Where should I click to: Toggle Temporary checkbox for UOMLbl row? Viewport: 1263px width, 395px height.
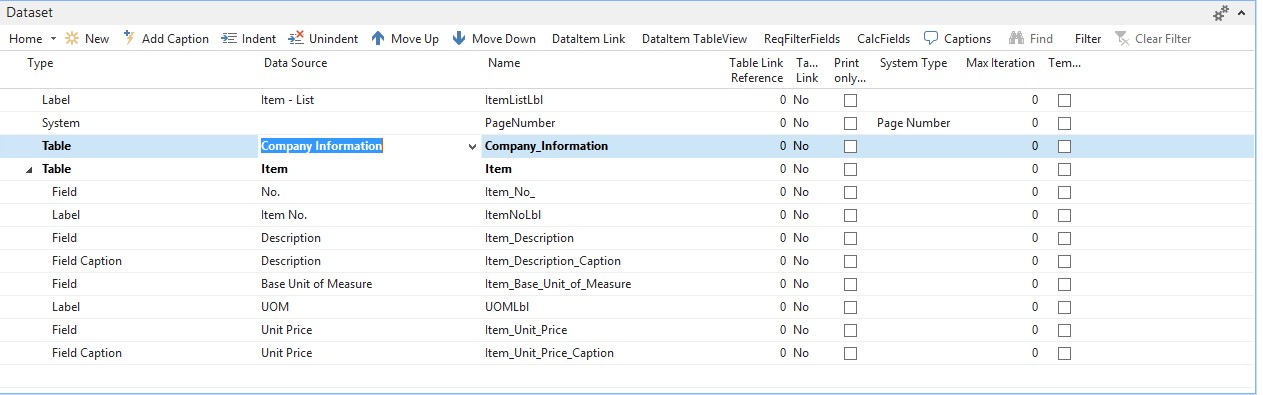click(x=1064, y=307)
